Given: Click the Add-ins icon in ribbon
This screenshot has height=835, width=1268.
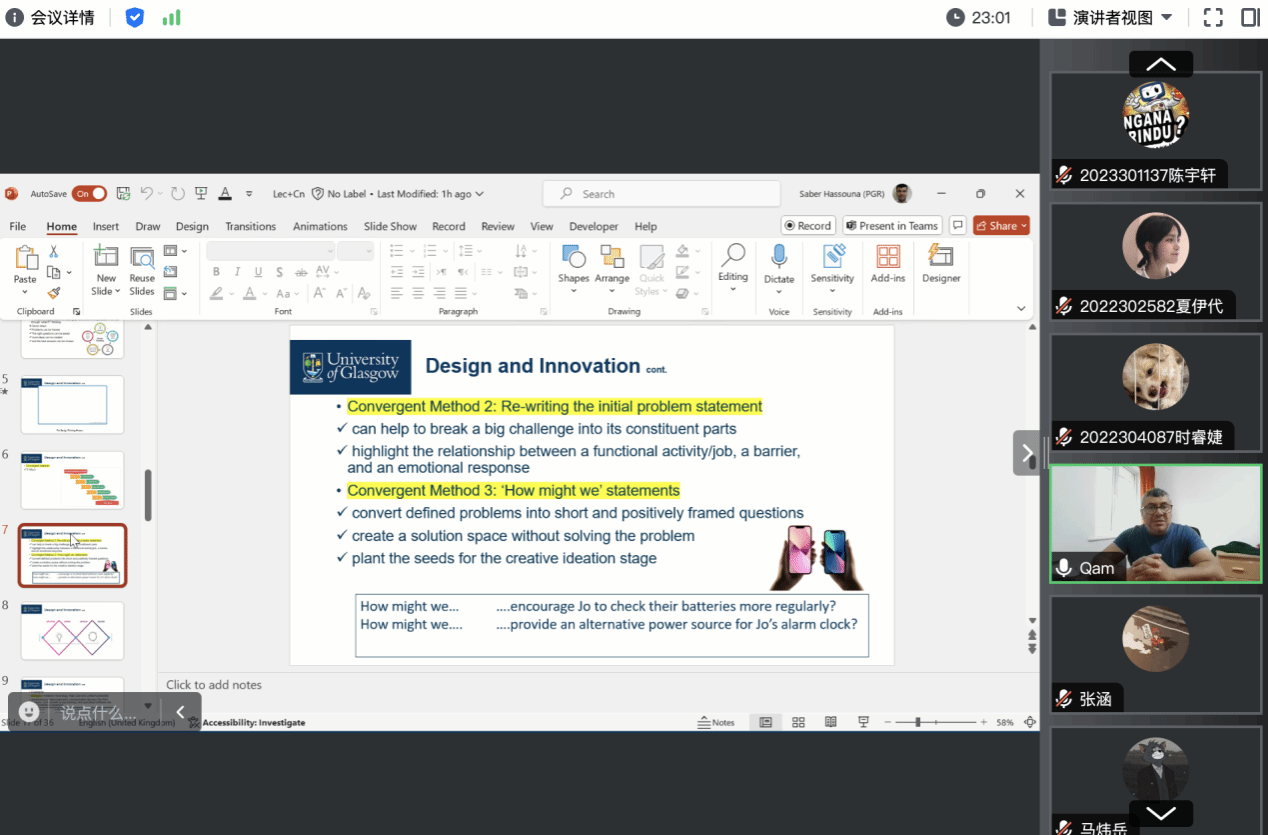Looking at the screenshot, I should 887,258.
